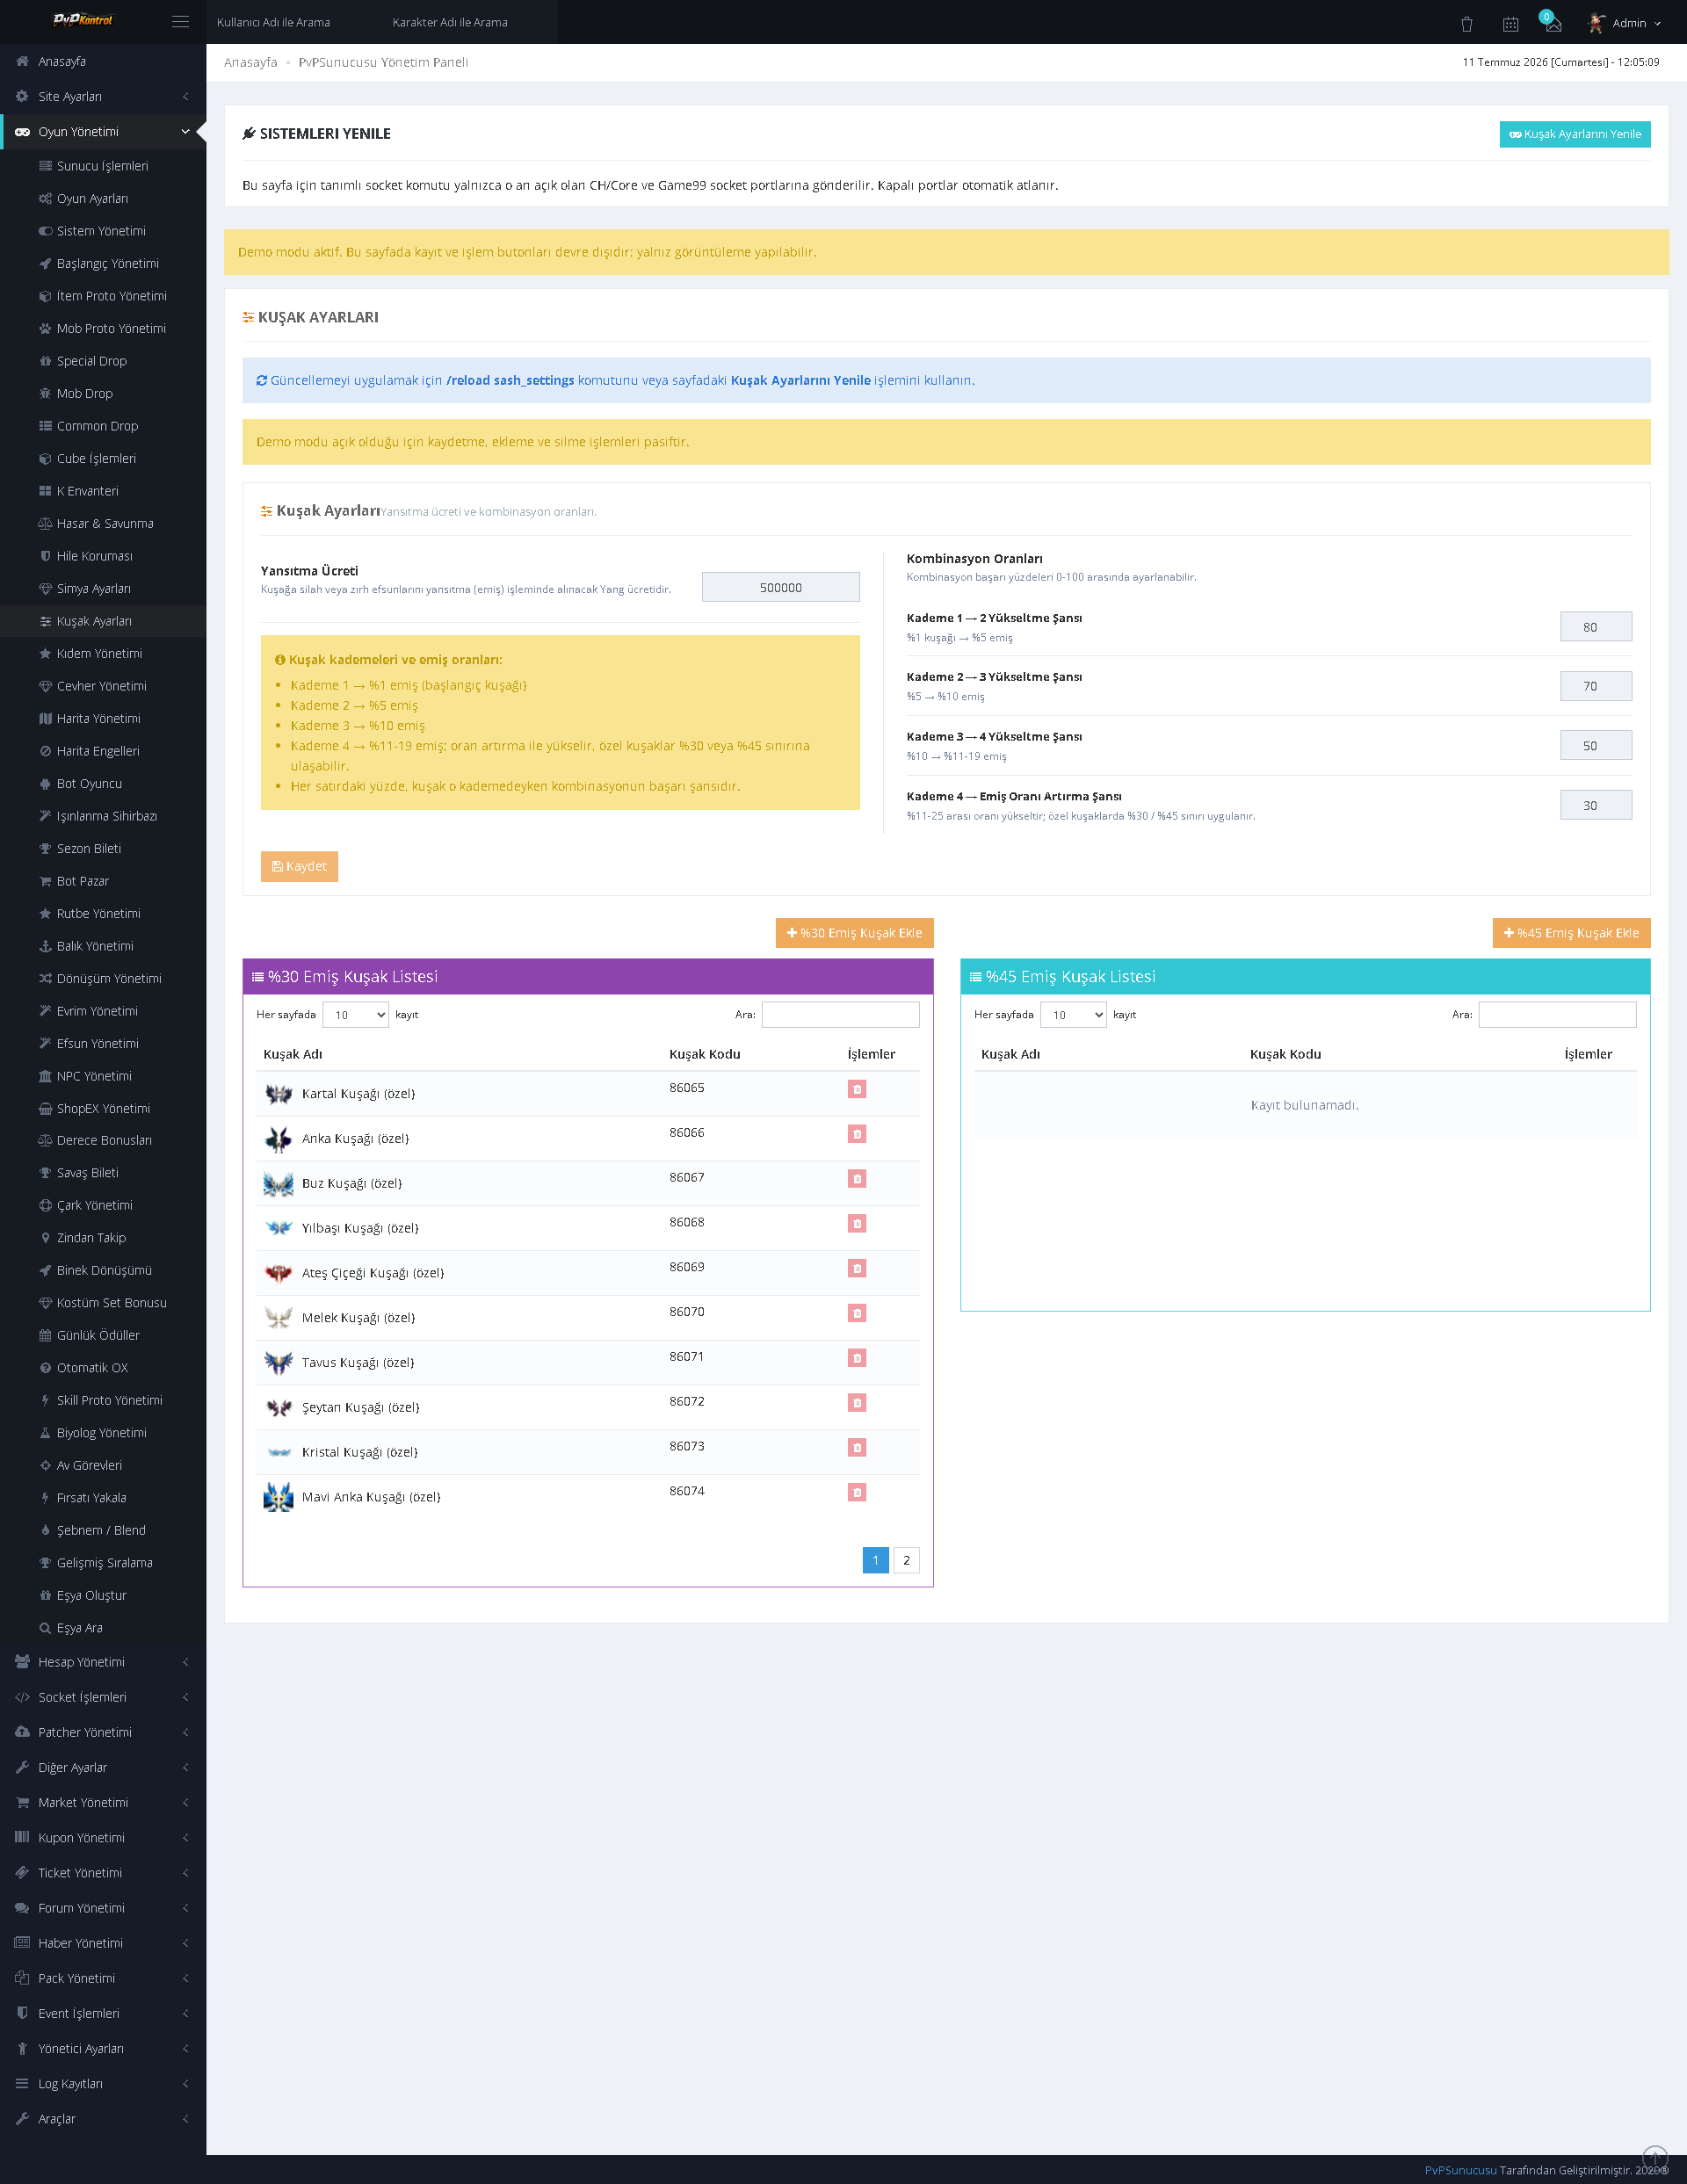Click Kuşak Kodu value 86070
This screenshot has height=2184, width=1687.
pos(686,1312)
